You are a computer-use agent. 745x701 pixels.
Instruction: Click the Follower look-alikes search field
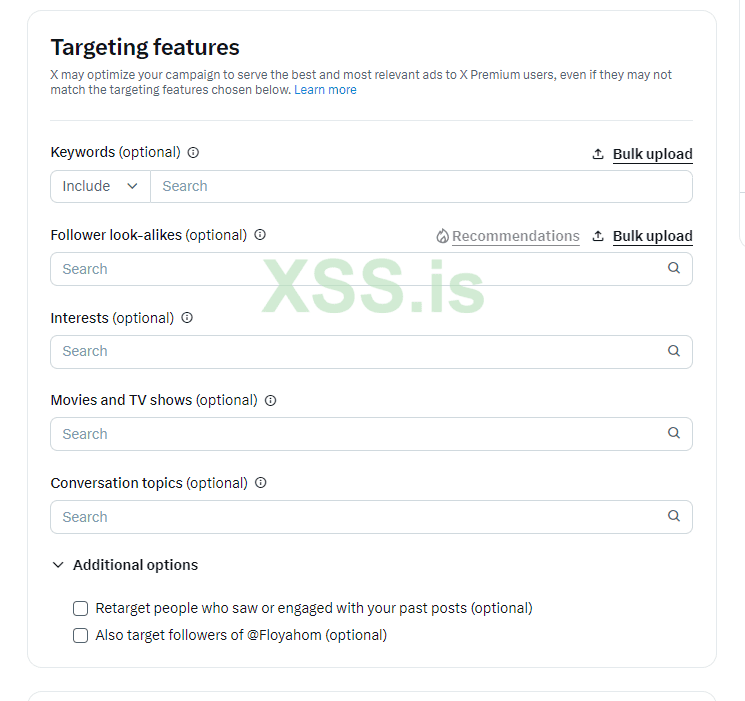tap(360, 269)
